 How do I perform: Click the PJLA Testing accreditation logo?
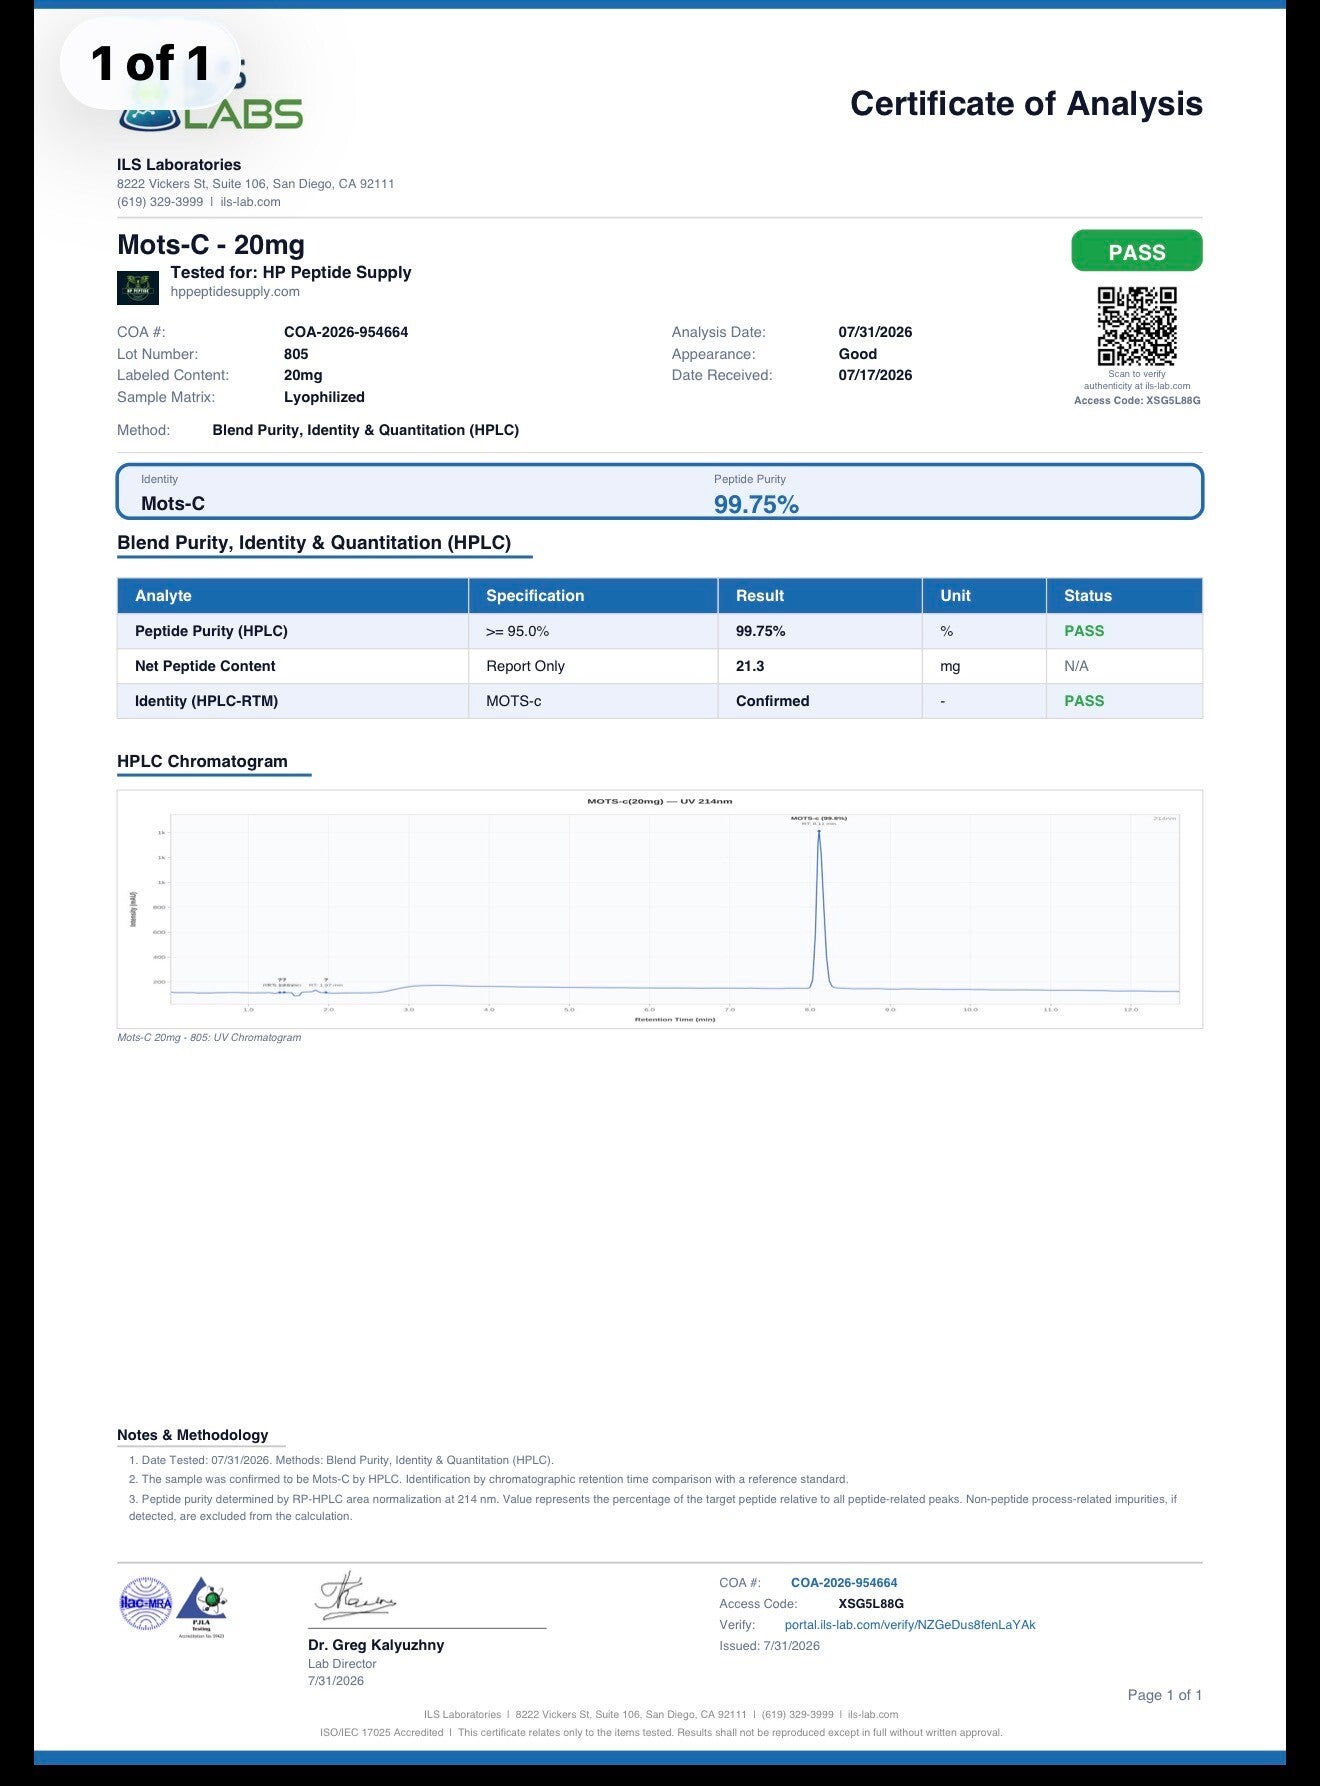(203, 1606)
